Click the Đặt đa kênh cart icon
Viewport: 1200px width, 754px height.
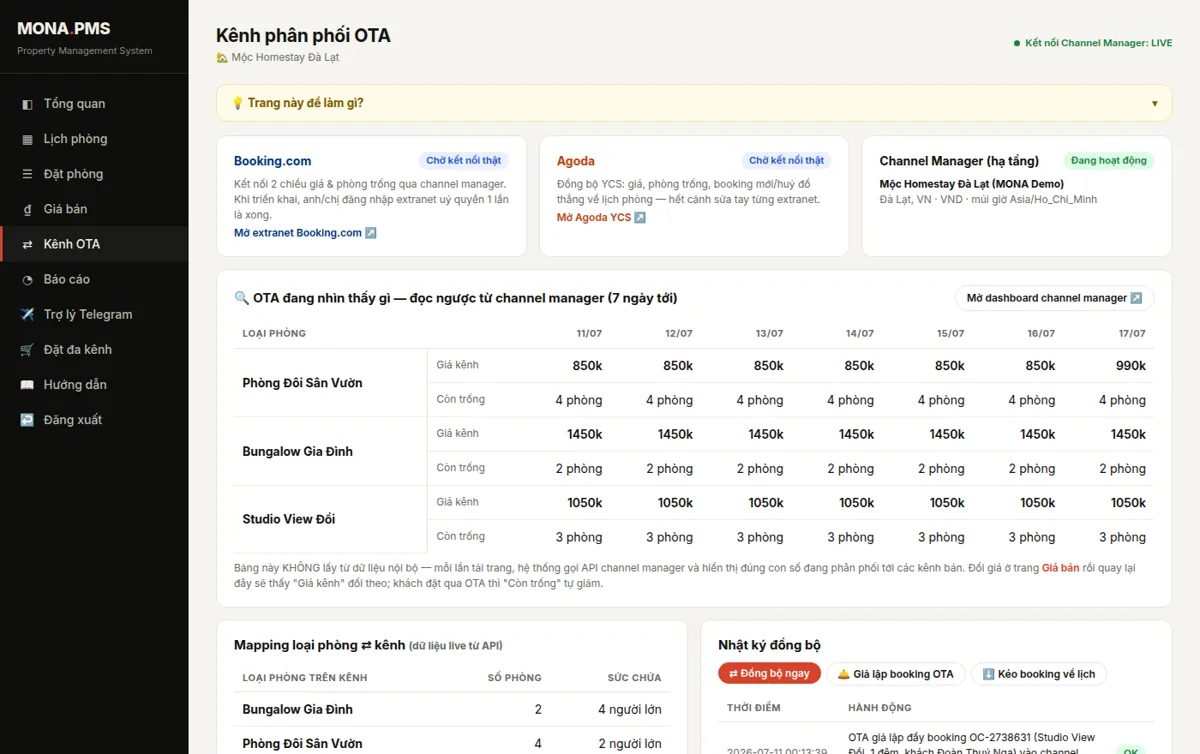pyautogui.click(x=27, y=350)
